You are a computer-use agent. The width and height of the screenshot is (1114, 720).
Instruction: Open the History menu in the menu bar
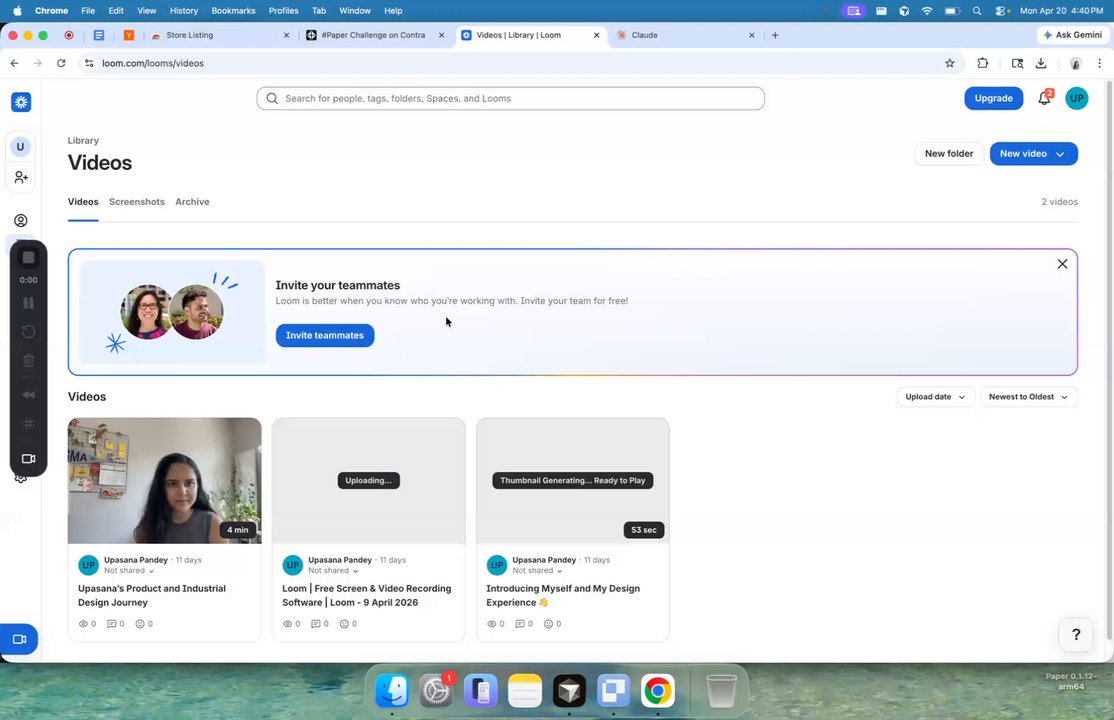tap(183, 11)
